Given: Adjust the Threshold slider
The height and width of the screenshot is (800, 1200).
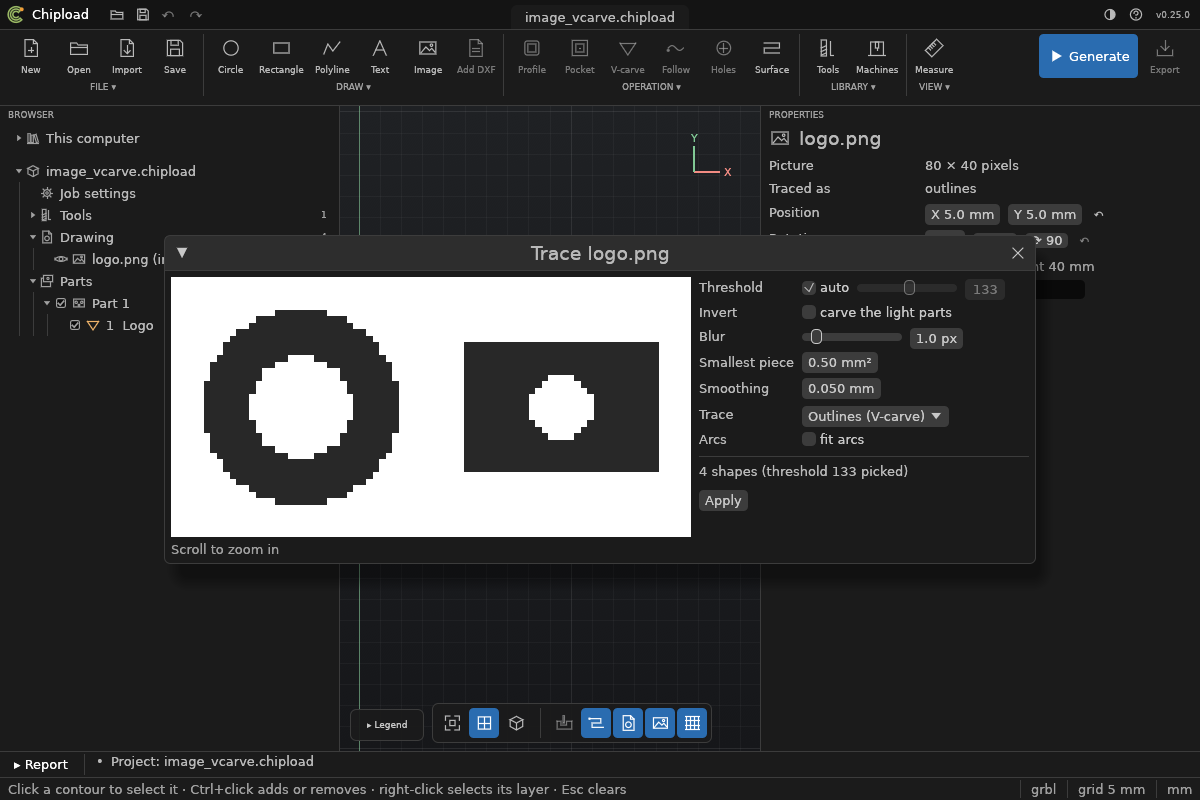Looking at the screenshot, I should click(x=907, y=288).
